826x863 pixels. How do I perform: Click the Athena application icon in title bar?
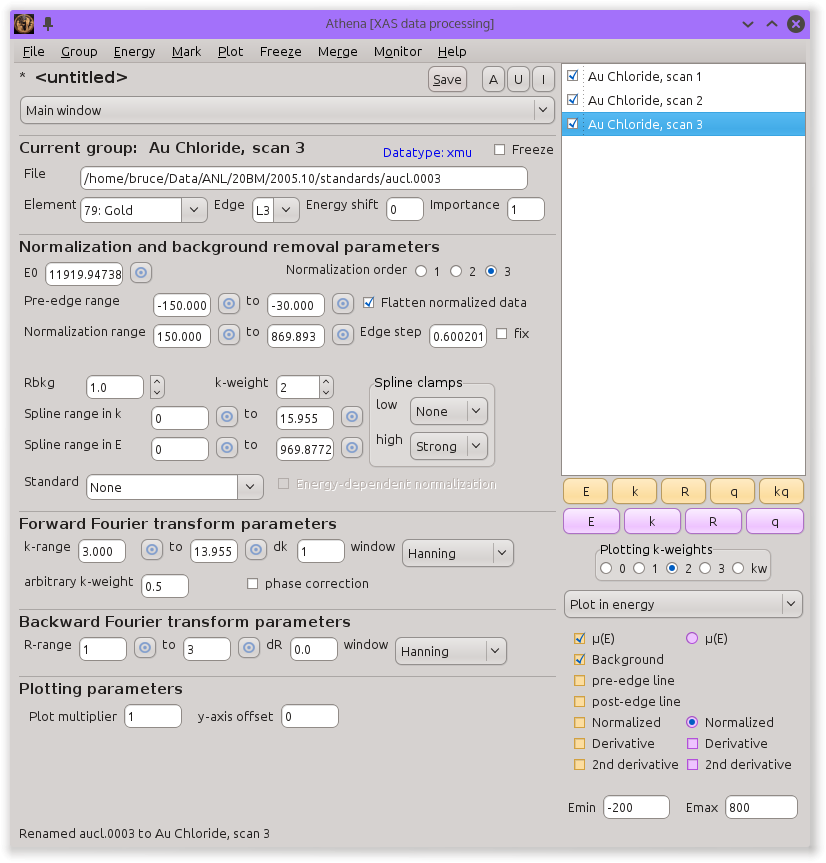click(x=24, y=24)
